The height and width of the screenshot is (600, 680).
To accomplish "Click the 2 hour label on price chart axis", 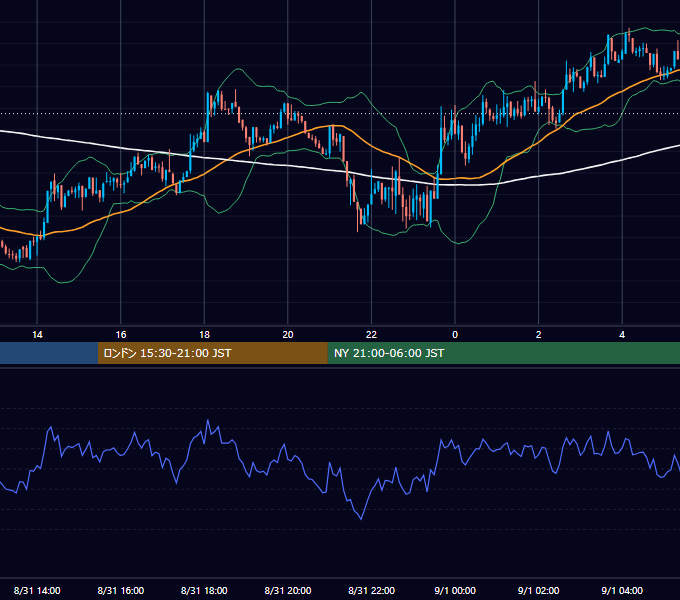I will click(x=539, y=335).
